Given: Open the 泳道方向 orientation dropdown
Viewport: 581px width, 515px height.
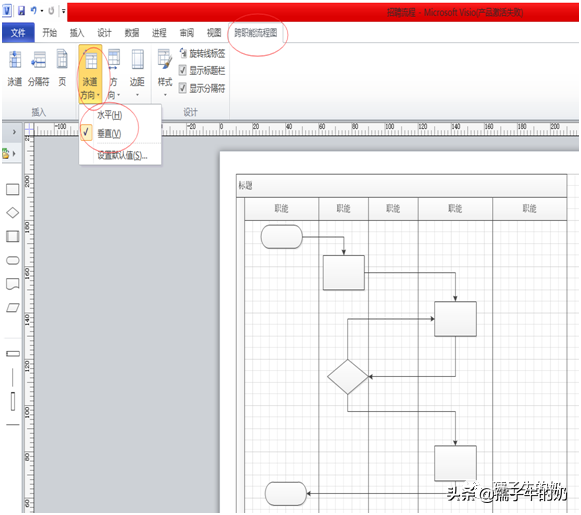Looking at the screenshot, I should coord(90,74).
